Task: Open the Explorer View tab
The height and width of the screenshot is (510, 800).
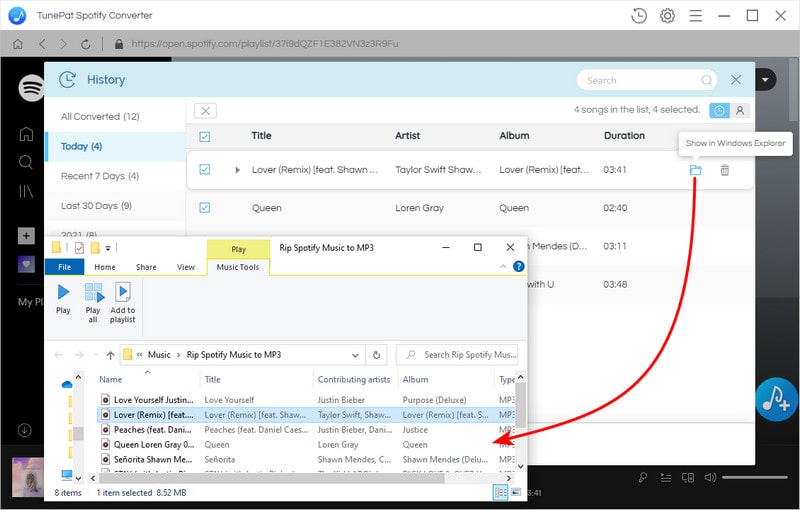Action: pos(186,267)
